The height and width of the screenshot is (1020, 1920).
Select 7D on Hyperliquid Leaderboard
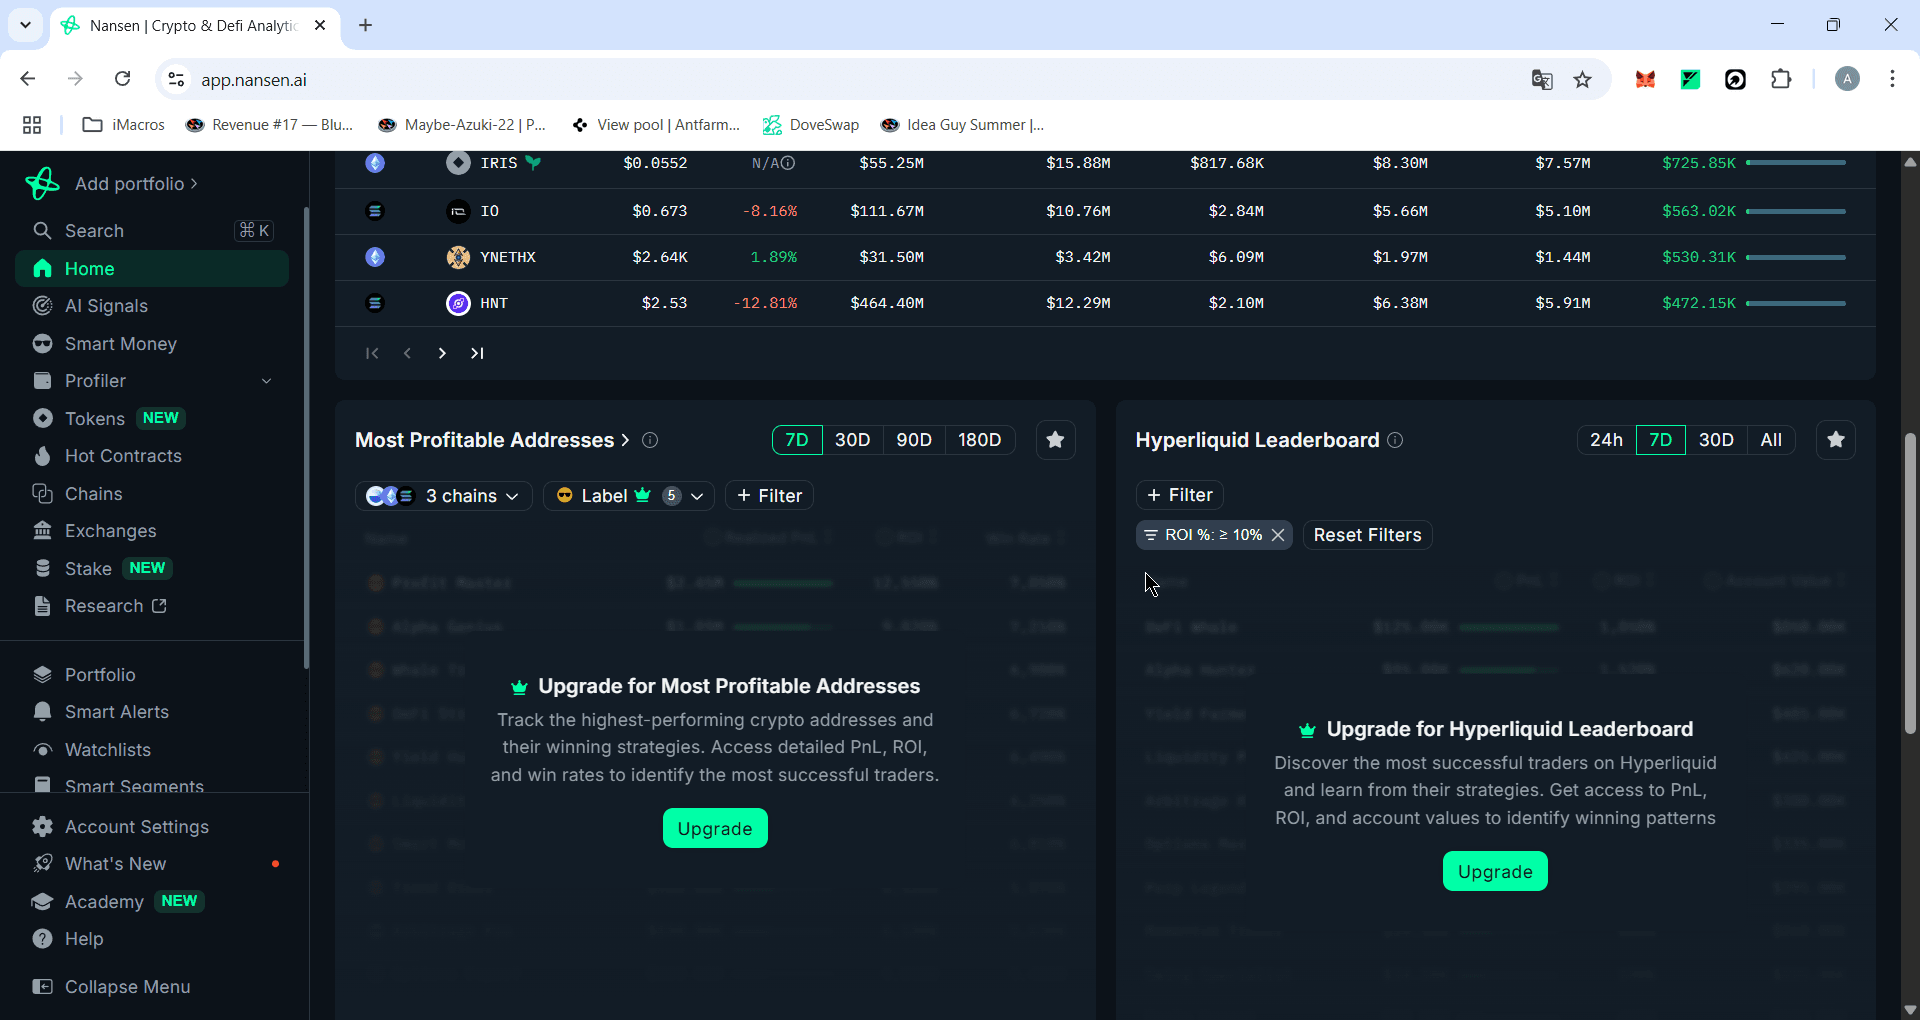(1661, 440)
